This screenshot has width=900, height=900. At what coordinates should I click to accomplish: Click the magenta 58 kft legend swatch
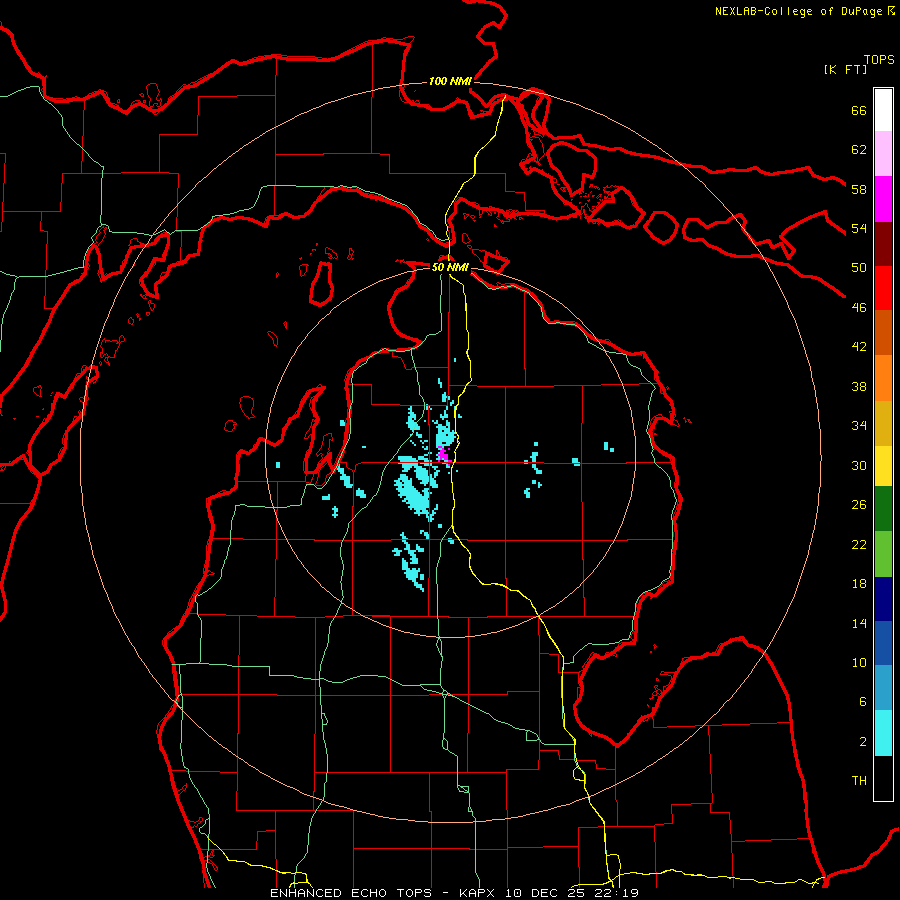pyautogui.click(x=883, y=199)
